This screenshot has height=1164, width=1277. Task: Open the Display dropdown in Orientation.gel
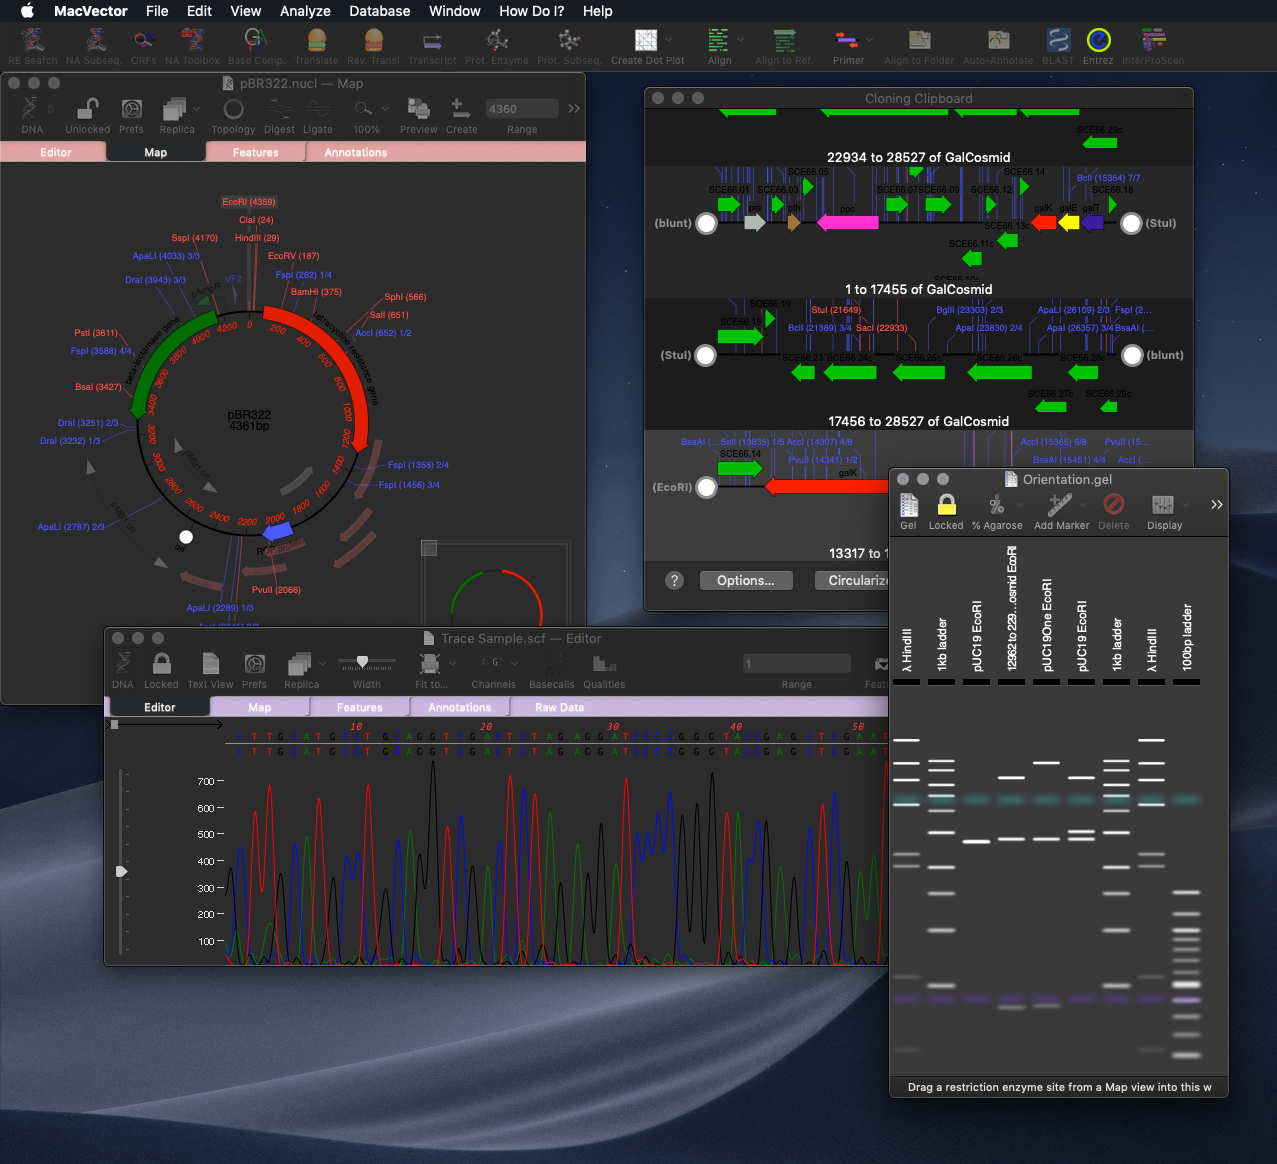(x=1186, y=505)
